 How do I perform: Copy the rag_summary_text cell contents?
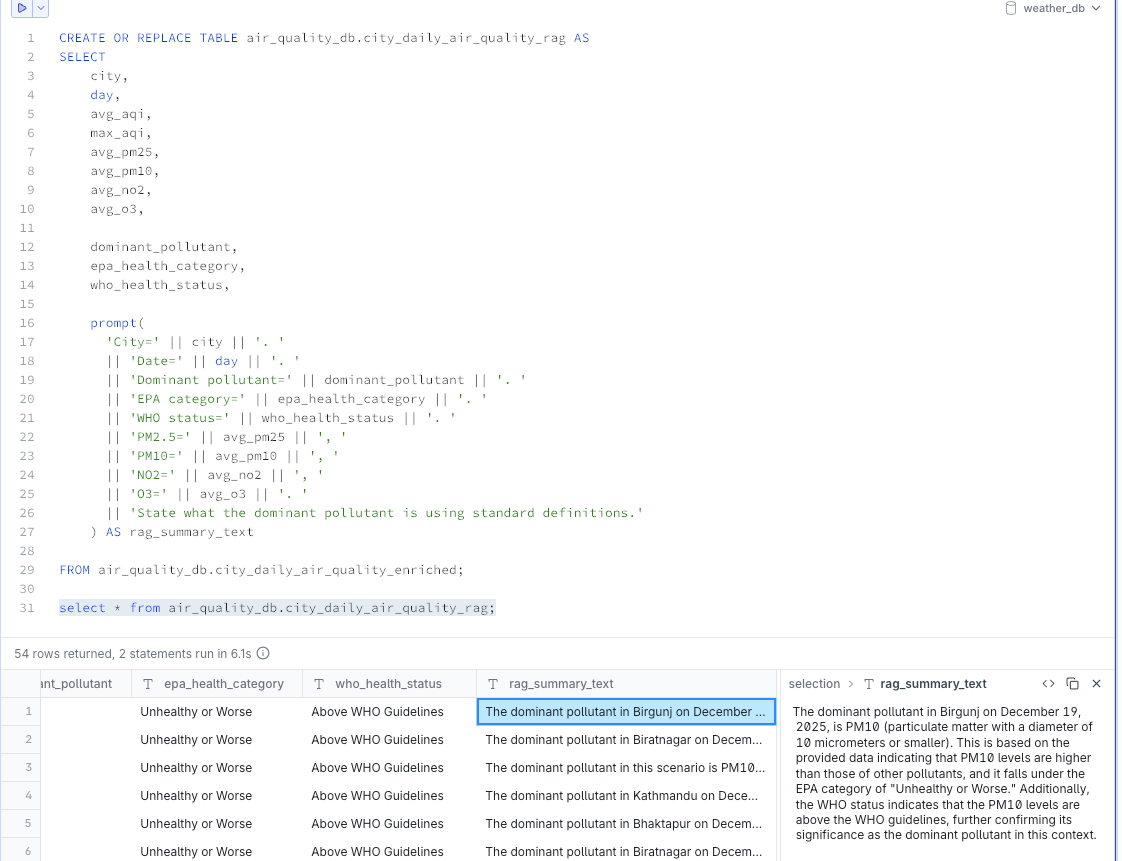click(1072, 683)
